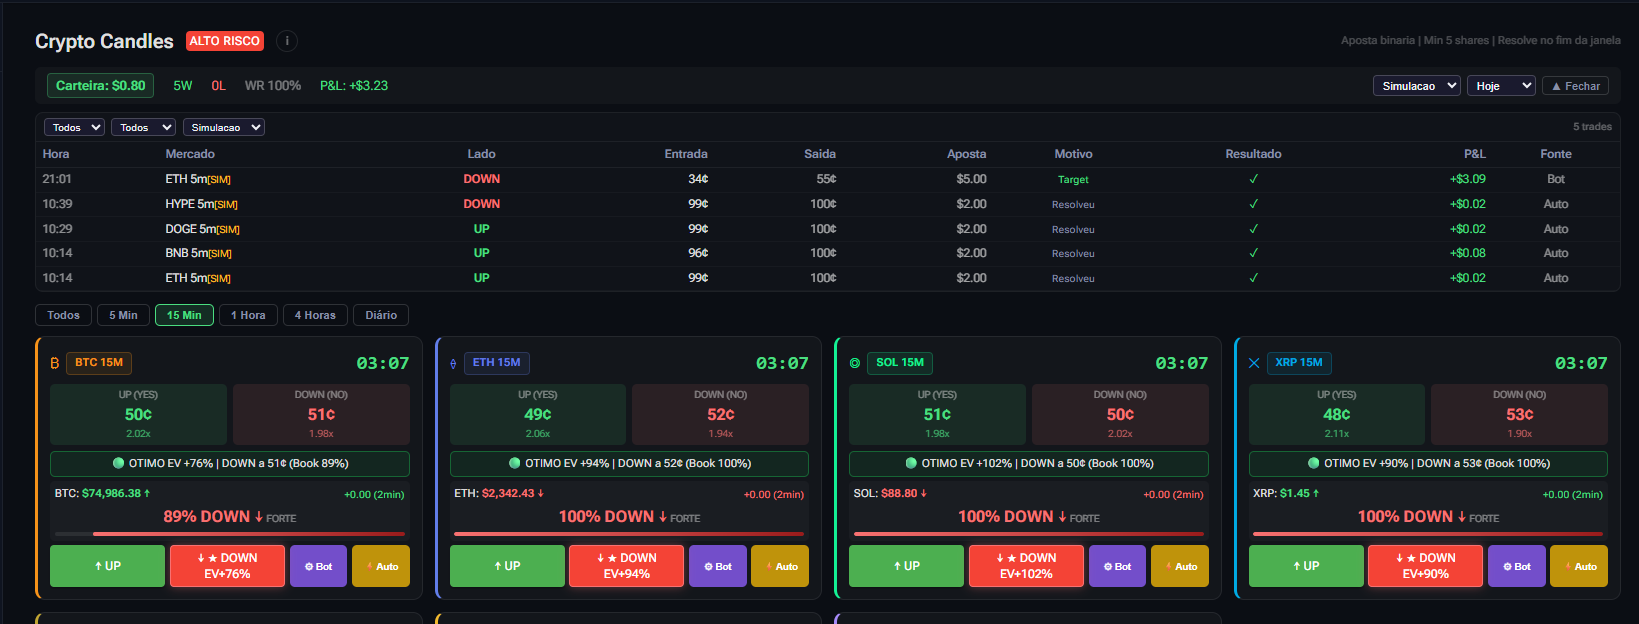Click the +$3.09 P&L value
The height and width of the screenshot is (624, 1639).
pos(1467,179)
